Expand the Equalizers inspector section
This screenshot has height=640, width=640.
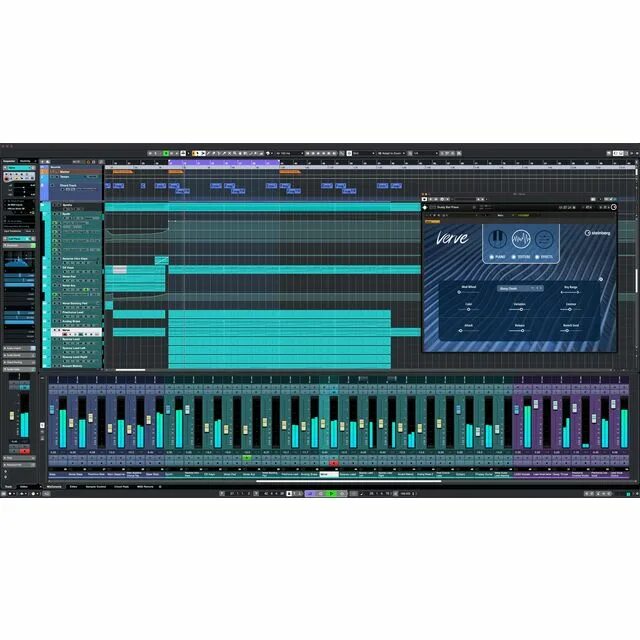(x=19, y=245)
